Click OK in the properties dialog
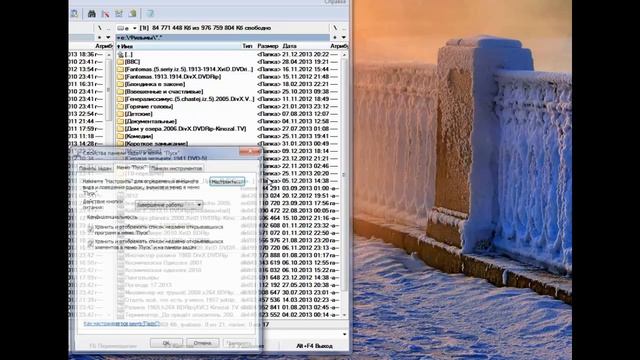The image size is (640, 360). click(x=166, y=343)
